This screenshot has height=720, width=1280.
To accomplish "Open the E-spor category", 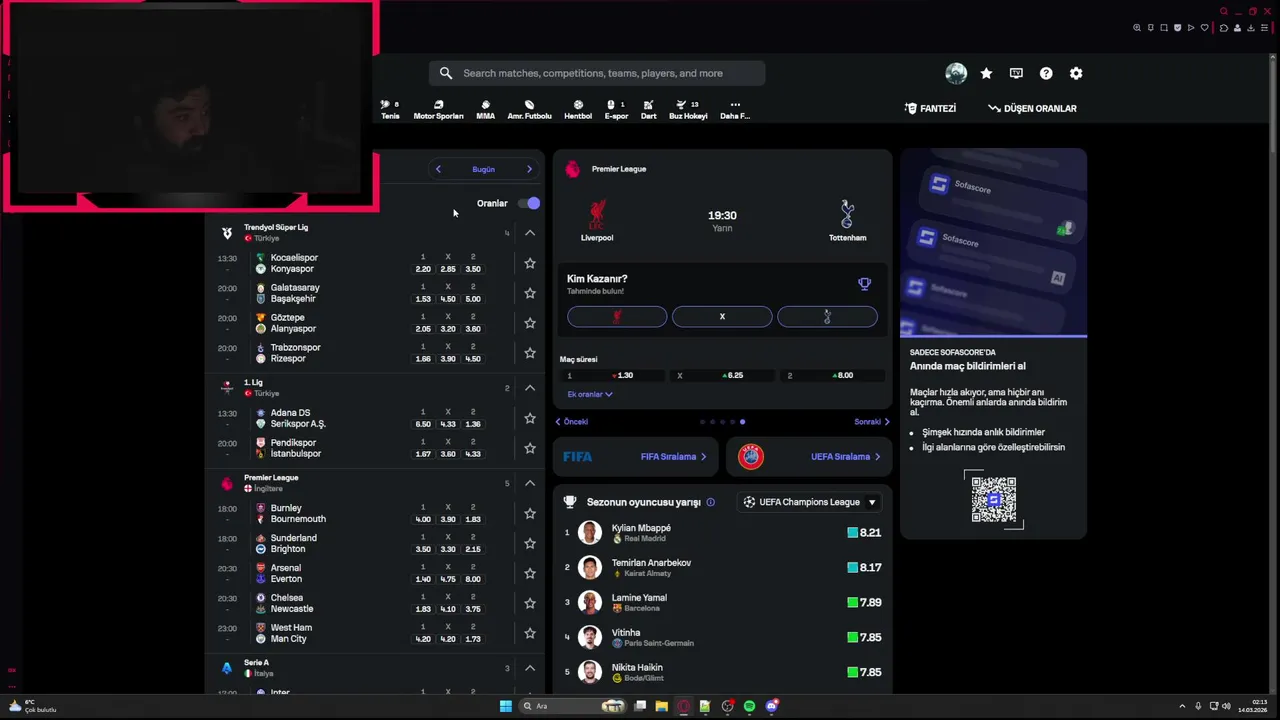I will point(616,110).
